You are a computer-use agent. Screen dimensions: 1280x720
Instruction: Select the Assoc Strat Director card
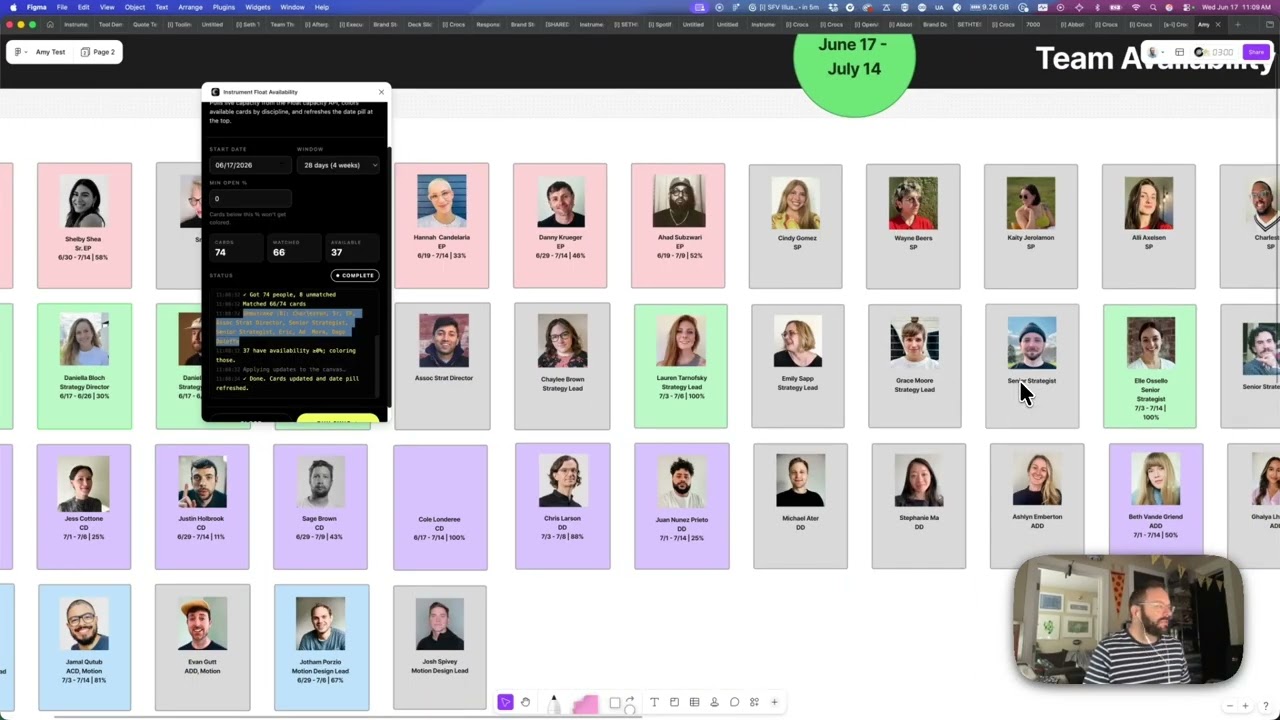(x=442, y=367)
